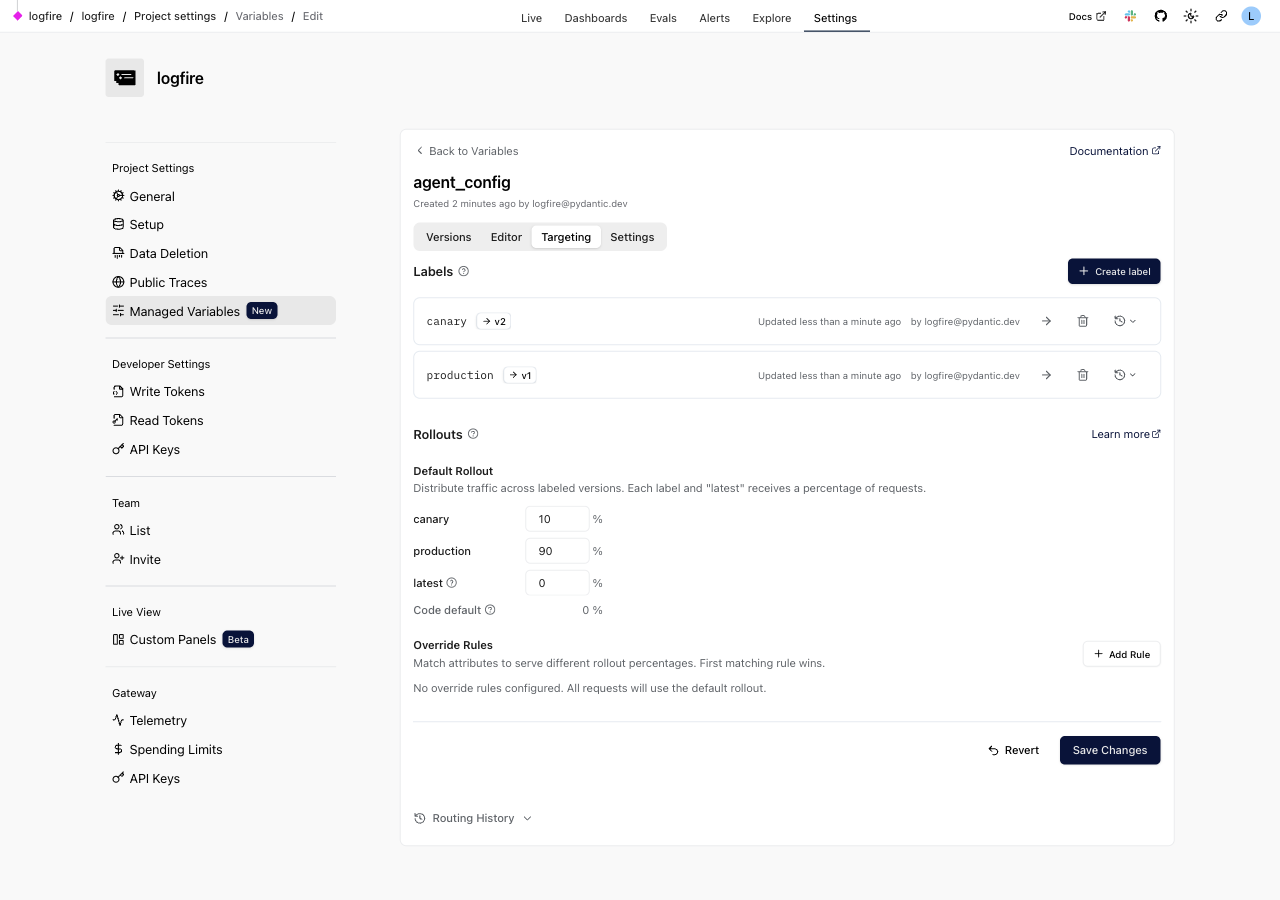The height and width of the screenshot is (900, 1280).
Task: Open Dashboards in the top navigation
Action: coord(595,18)
